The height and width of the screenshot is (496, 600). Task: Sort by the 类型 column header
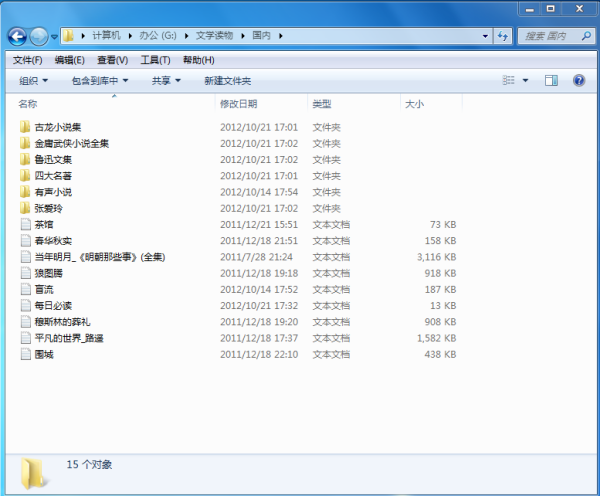coord(322,104)
